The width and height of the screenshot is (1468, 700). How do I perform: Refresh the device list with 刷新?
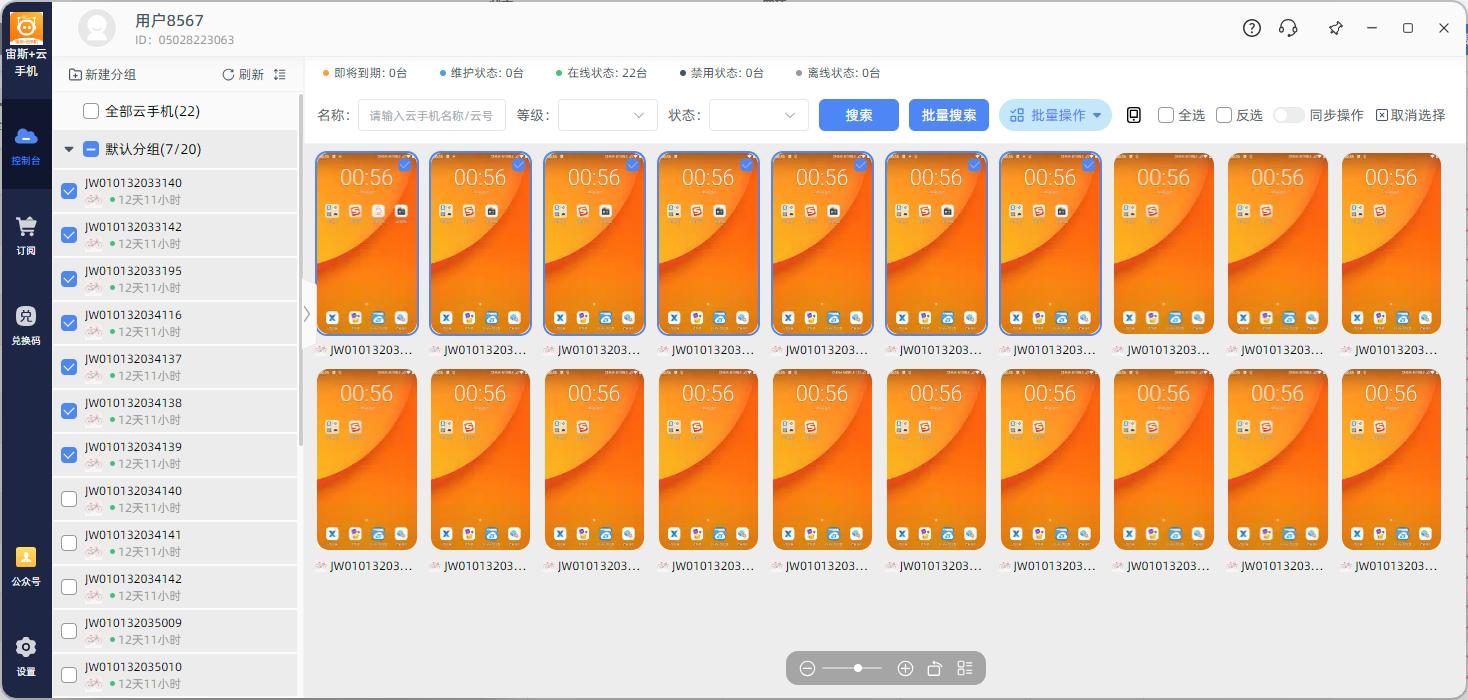tap(243, 75)
